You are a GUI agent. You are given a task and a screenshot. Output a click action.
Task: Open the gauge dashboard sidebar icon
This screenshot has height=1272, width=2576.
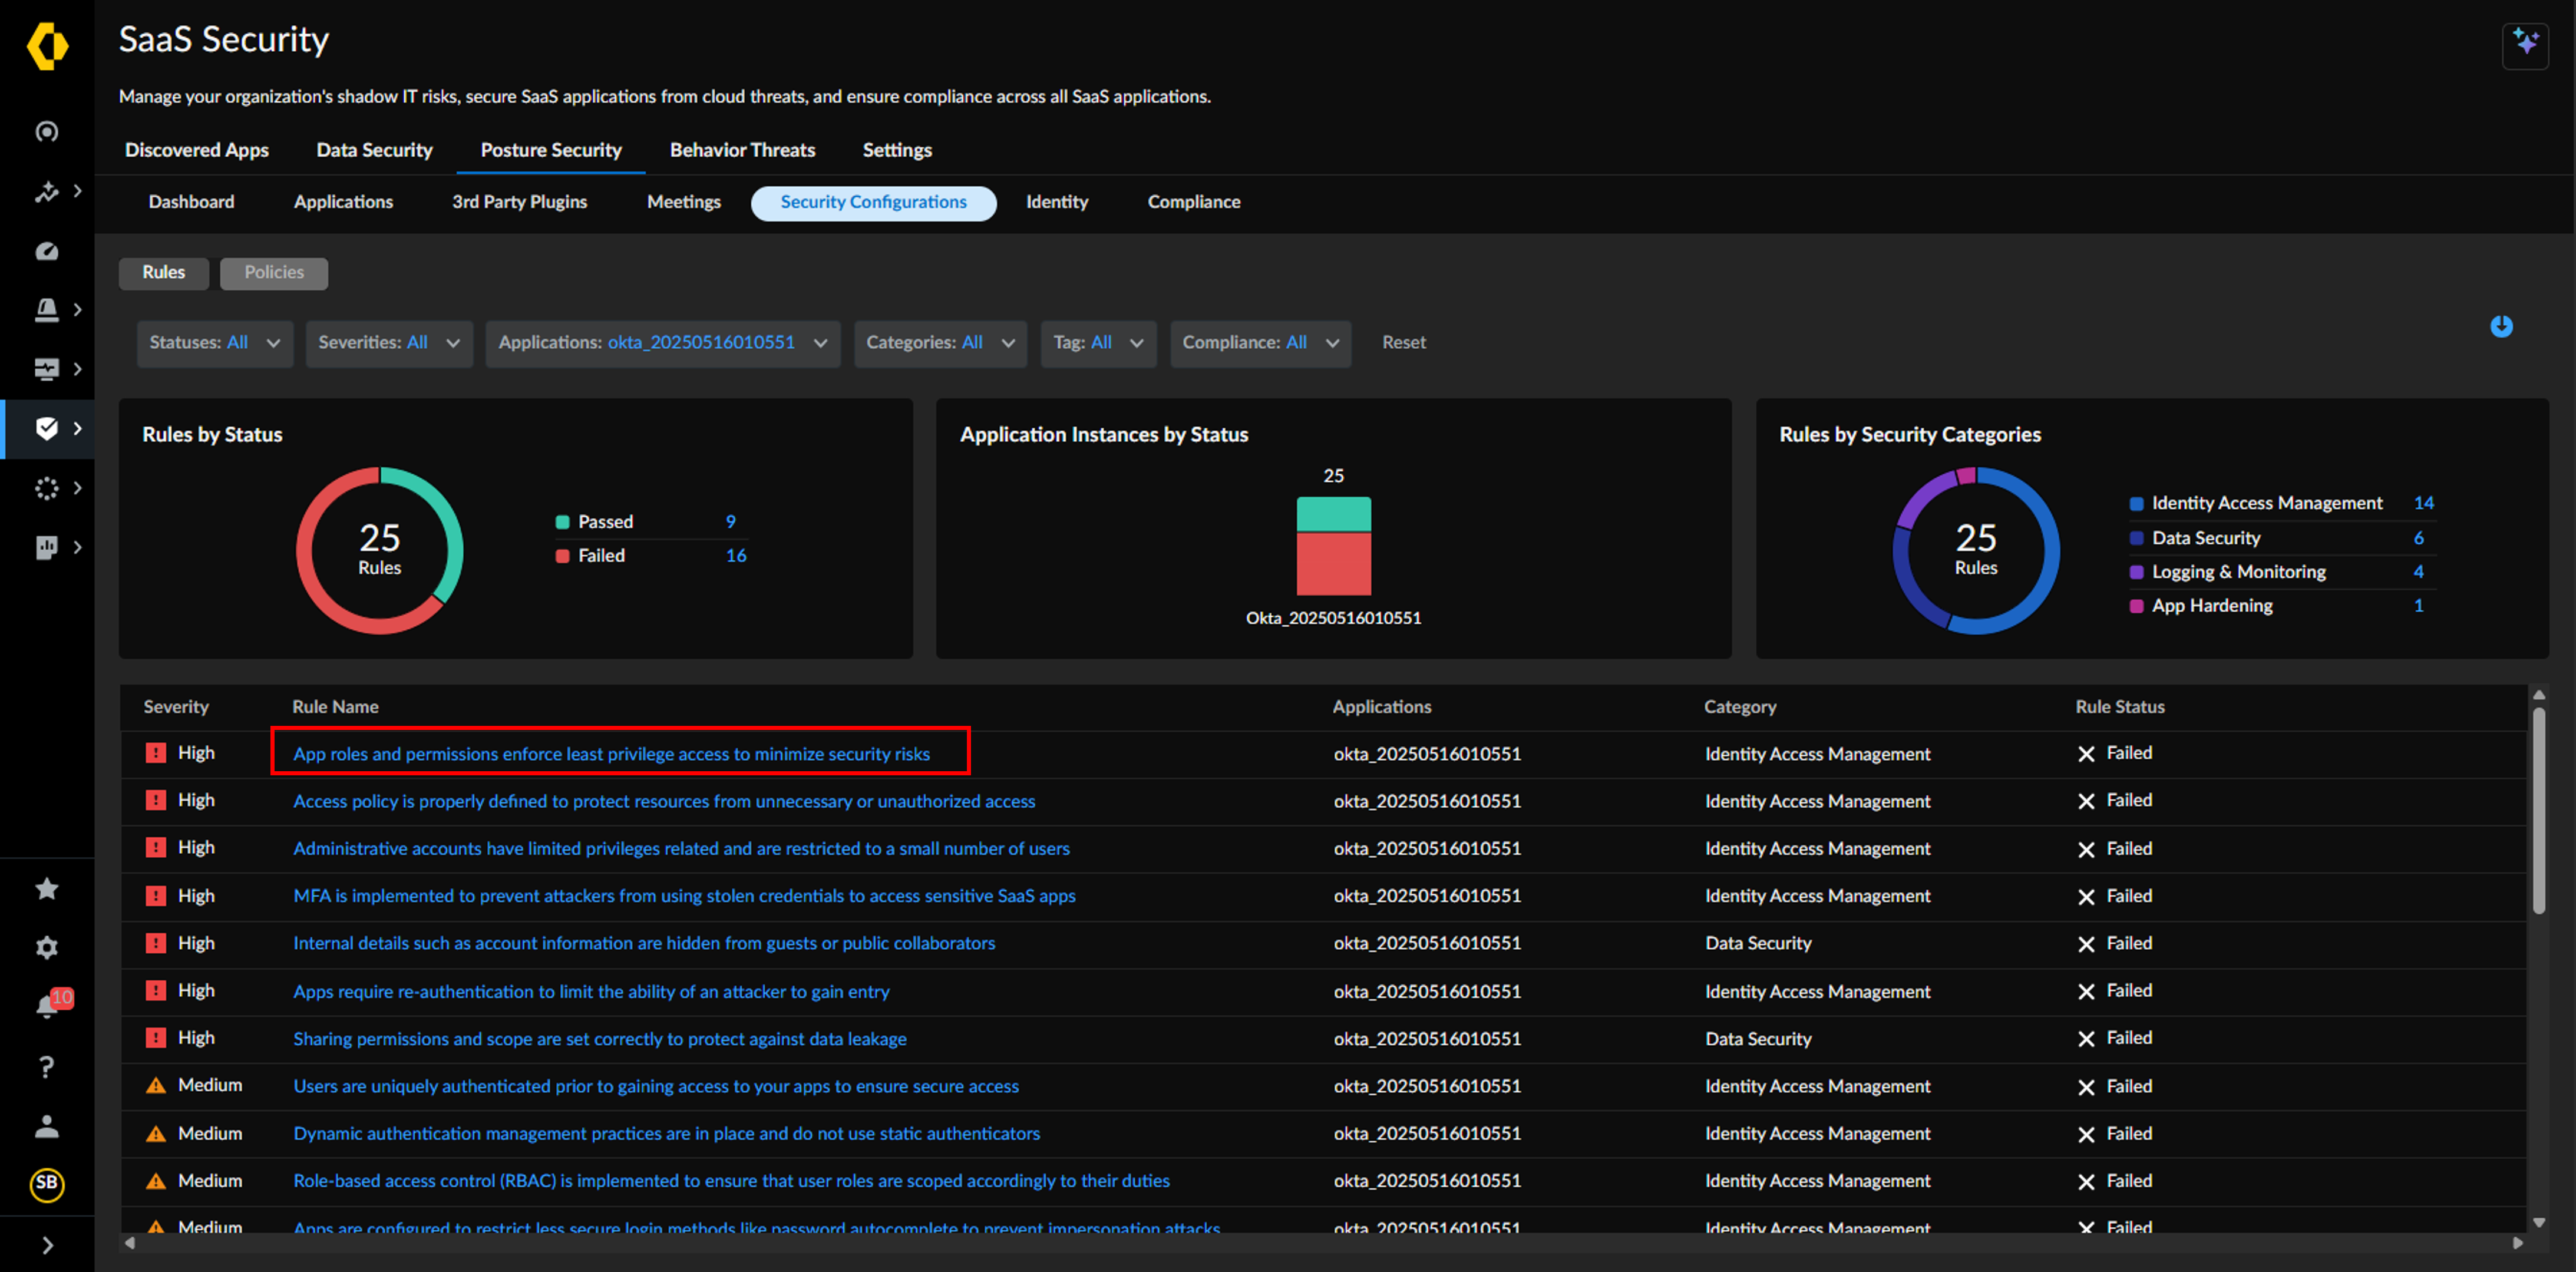click(x=47, y=251)
